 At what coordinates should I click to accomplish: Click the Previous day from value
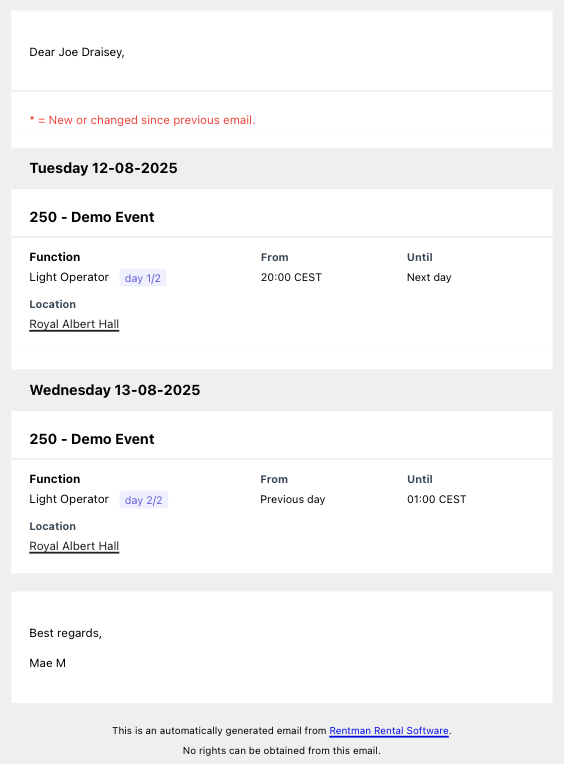point(293,499)
